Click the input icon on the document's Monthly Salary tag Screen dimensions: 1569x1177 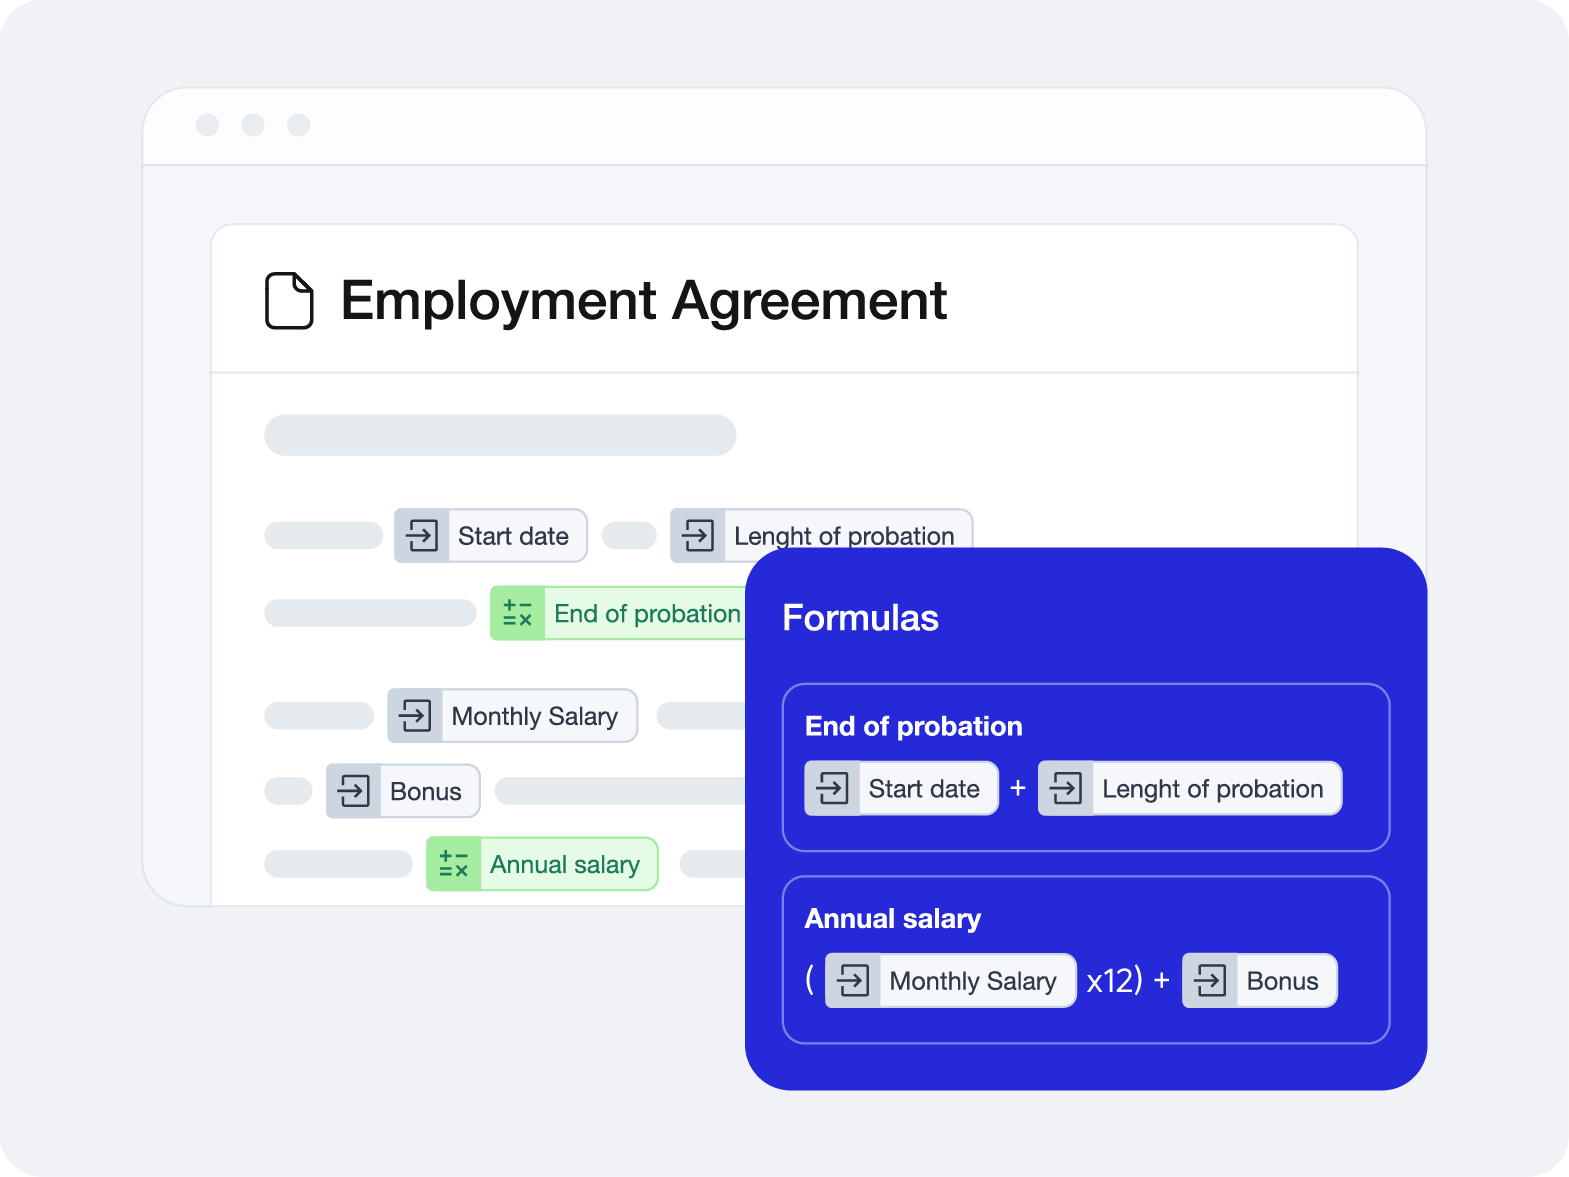[415, 716]
